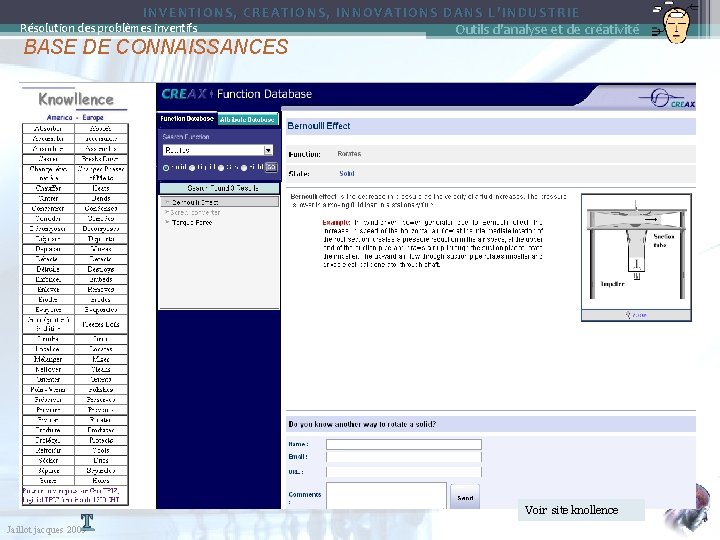The width and height of the screenshot is (720, 540).
Task: Click the Destroys cell in the table
Action: pos(101,269)
